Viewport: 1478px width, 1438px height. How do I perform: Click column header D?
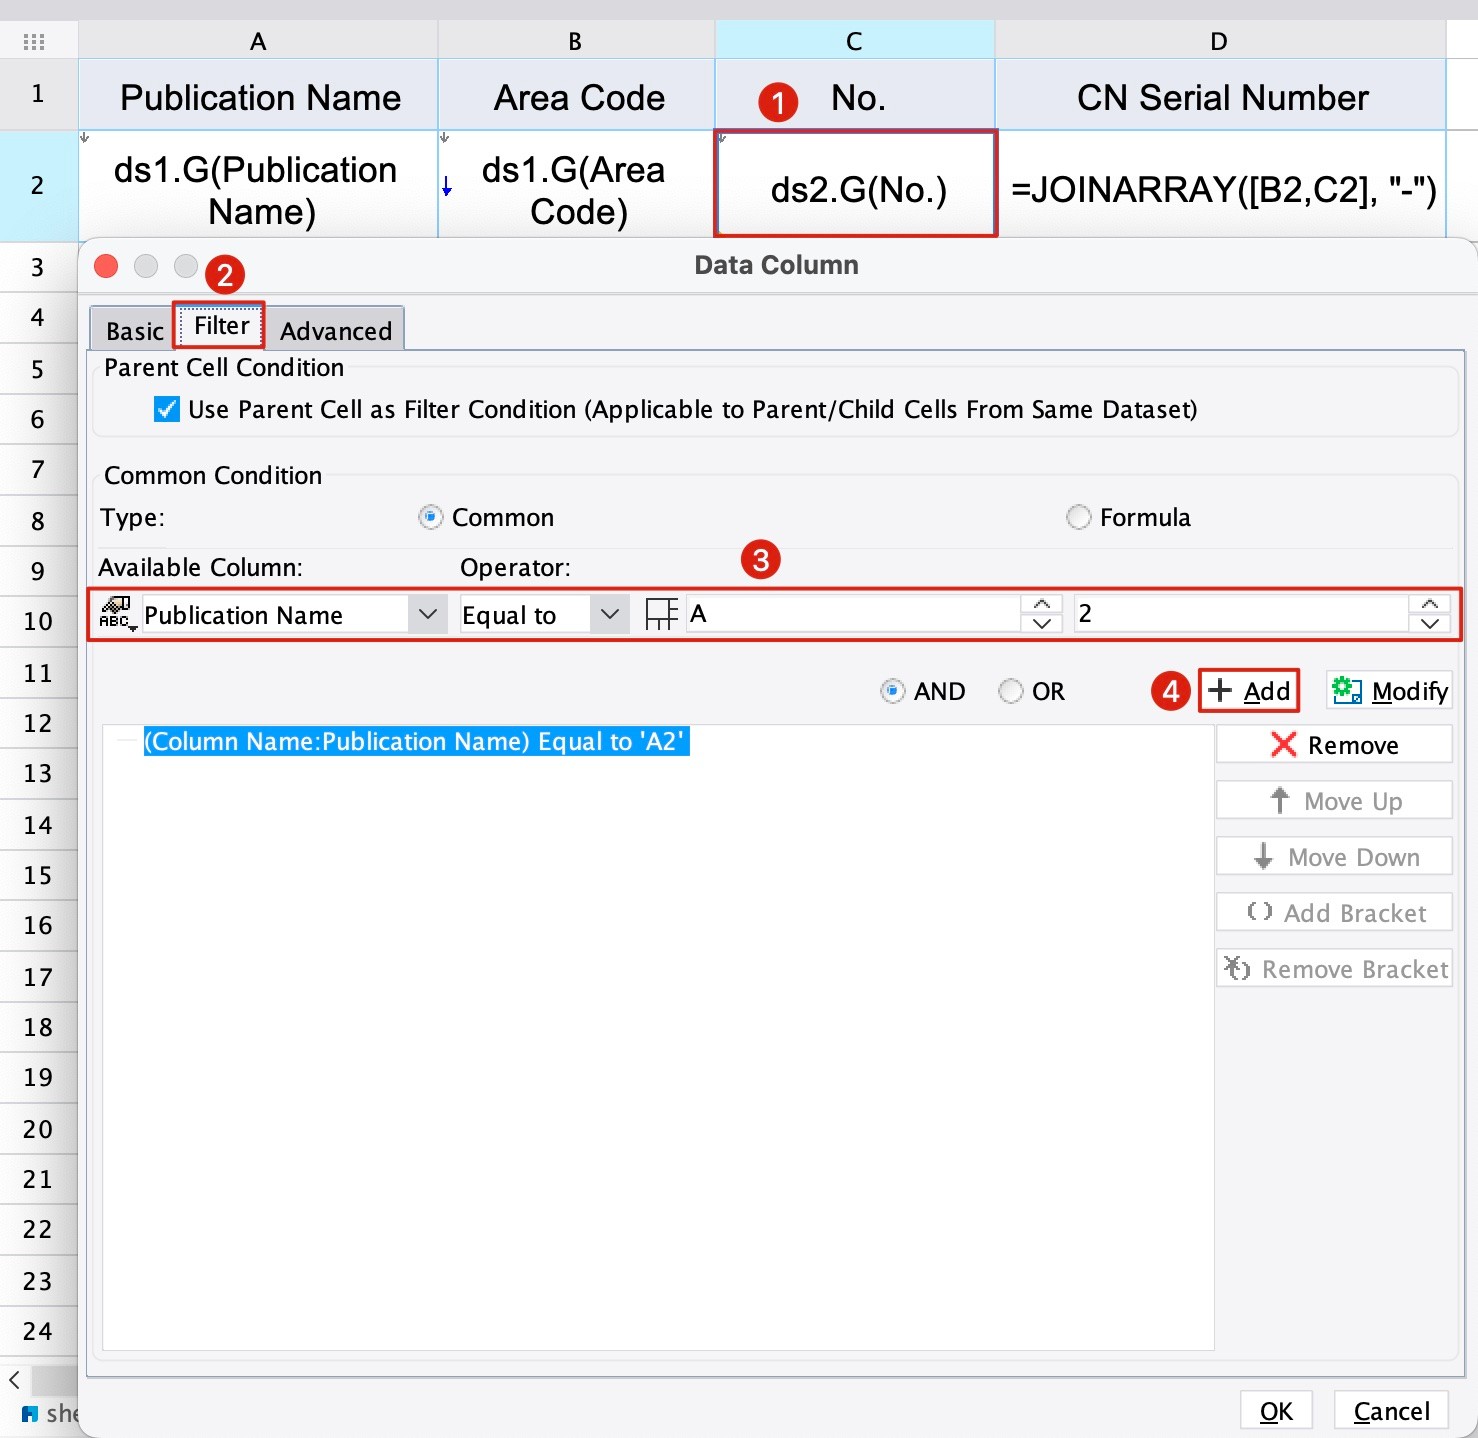(1220, 41)
